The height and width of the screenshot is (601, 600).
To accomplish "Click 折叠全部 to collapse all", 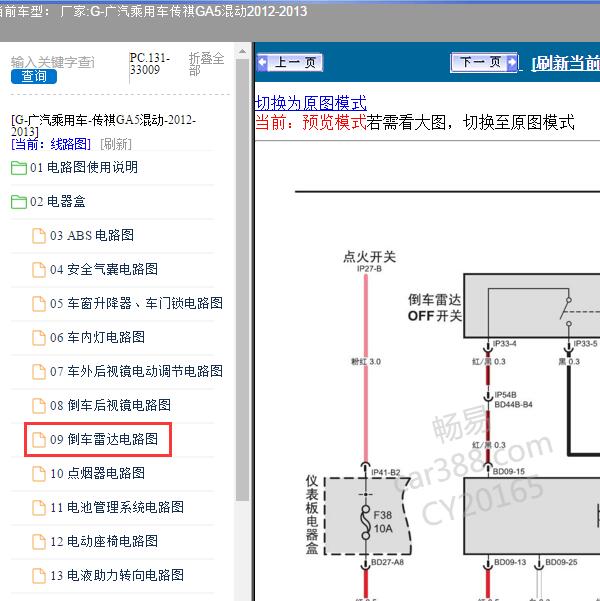I will [206, 64].
